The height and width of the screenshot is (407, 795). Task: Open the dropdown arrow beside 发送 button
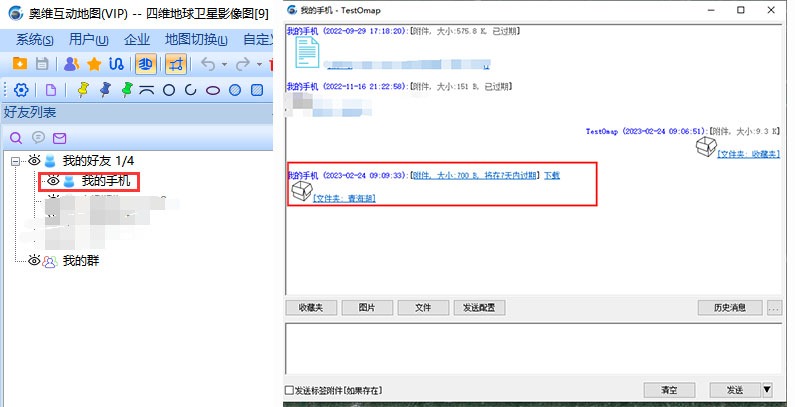[767, 389]
